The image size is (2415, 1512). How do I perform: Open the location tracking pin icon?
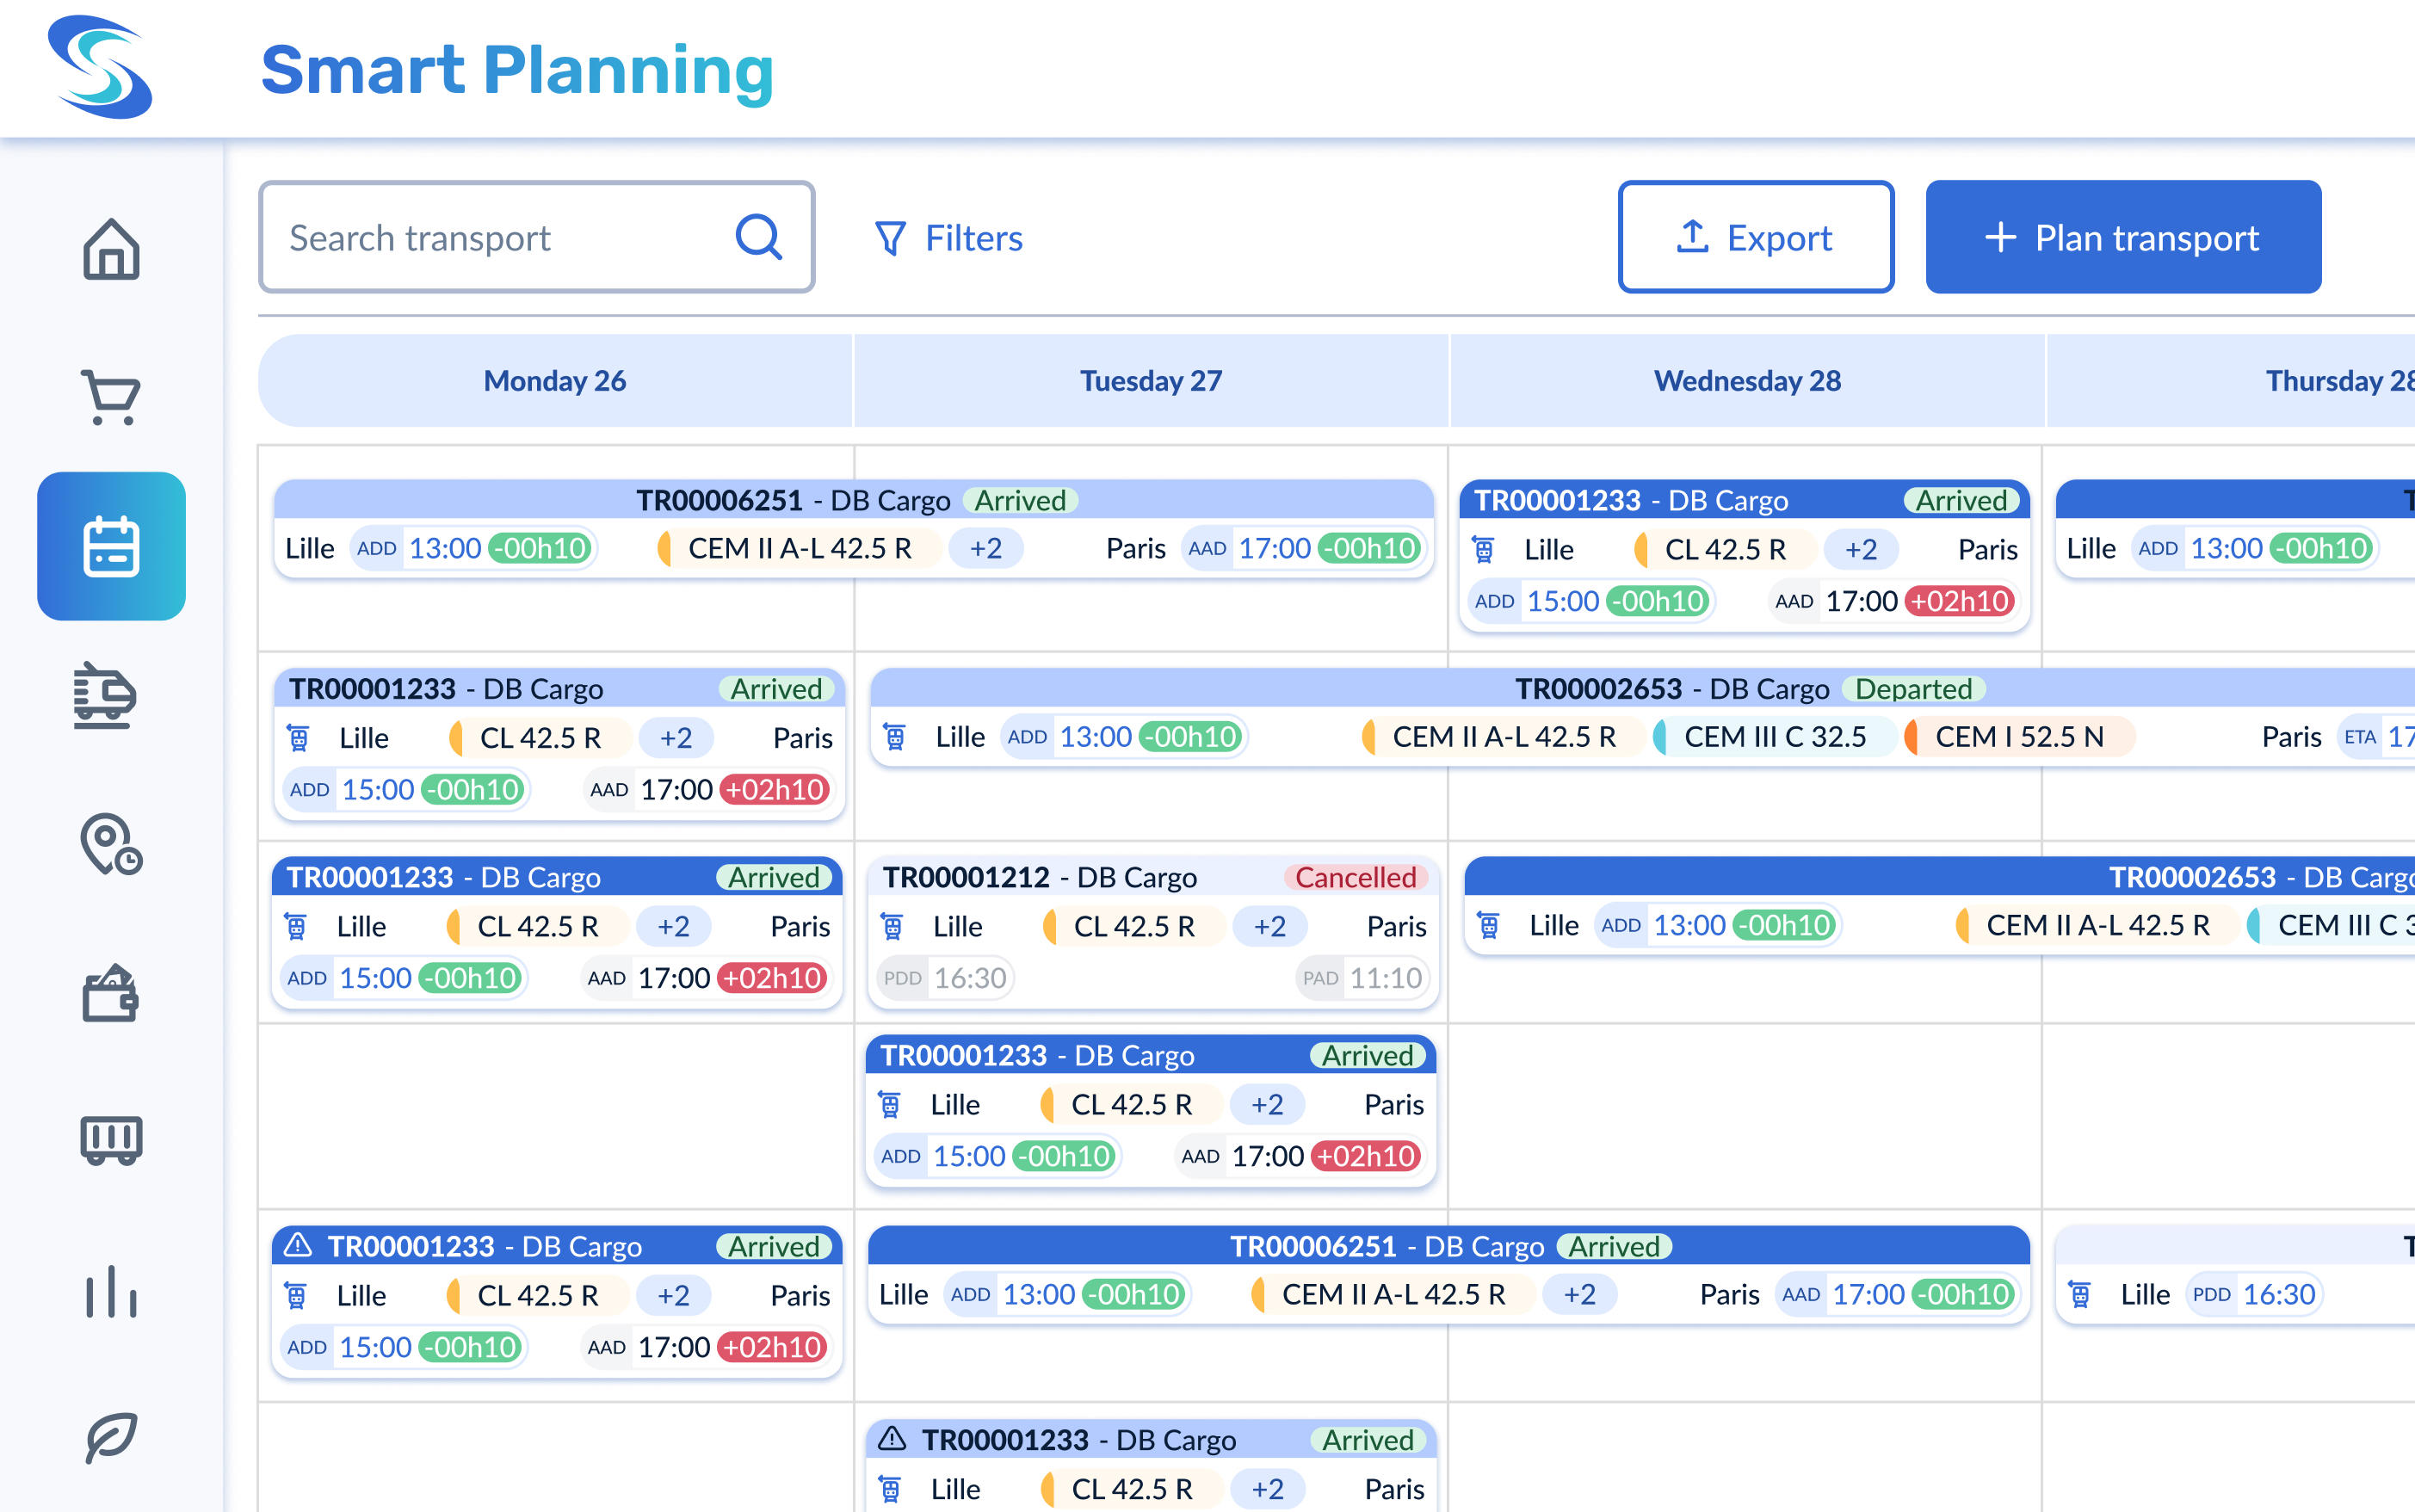[x=110, y=845]
